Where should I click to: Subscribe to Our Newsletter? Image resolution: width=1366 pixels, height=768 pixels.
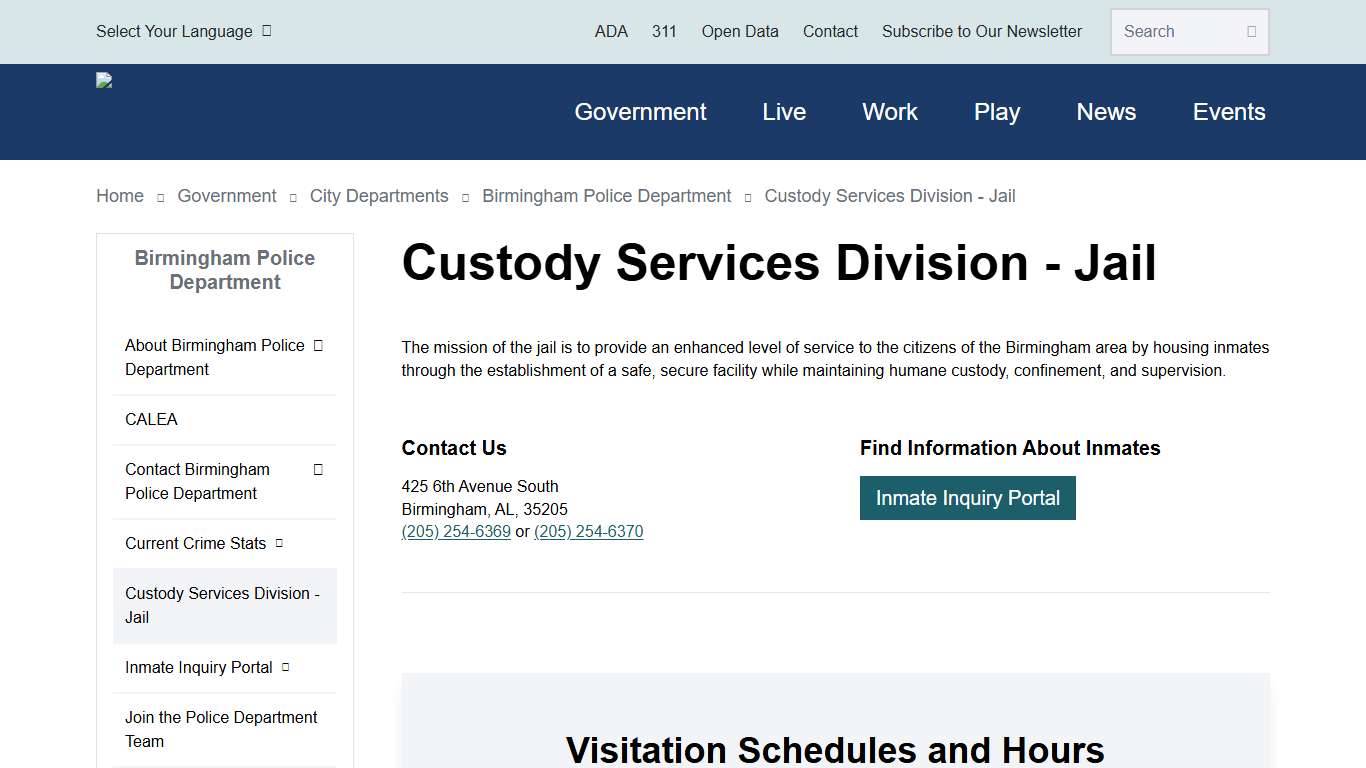click(x=981, y=31)
